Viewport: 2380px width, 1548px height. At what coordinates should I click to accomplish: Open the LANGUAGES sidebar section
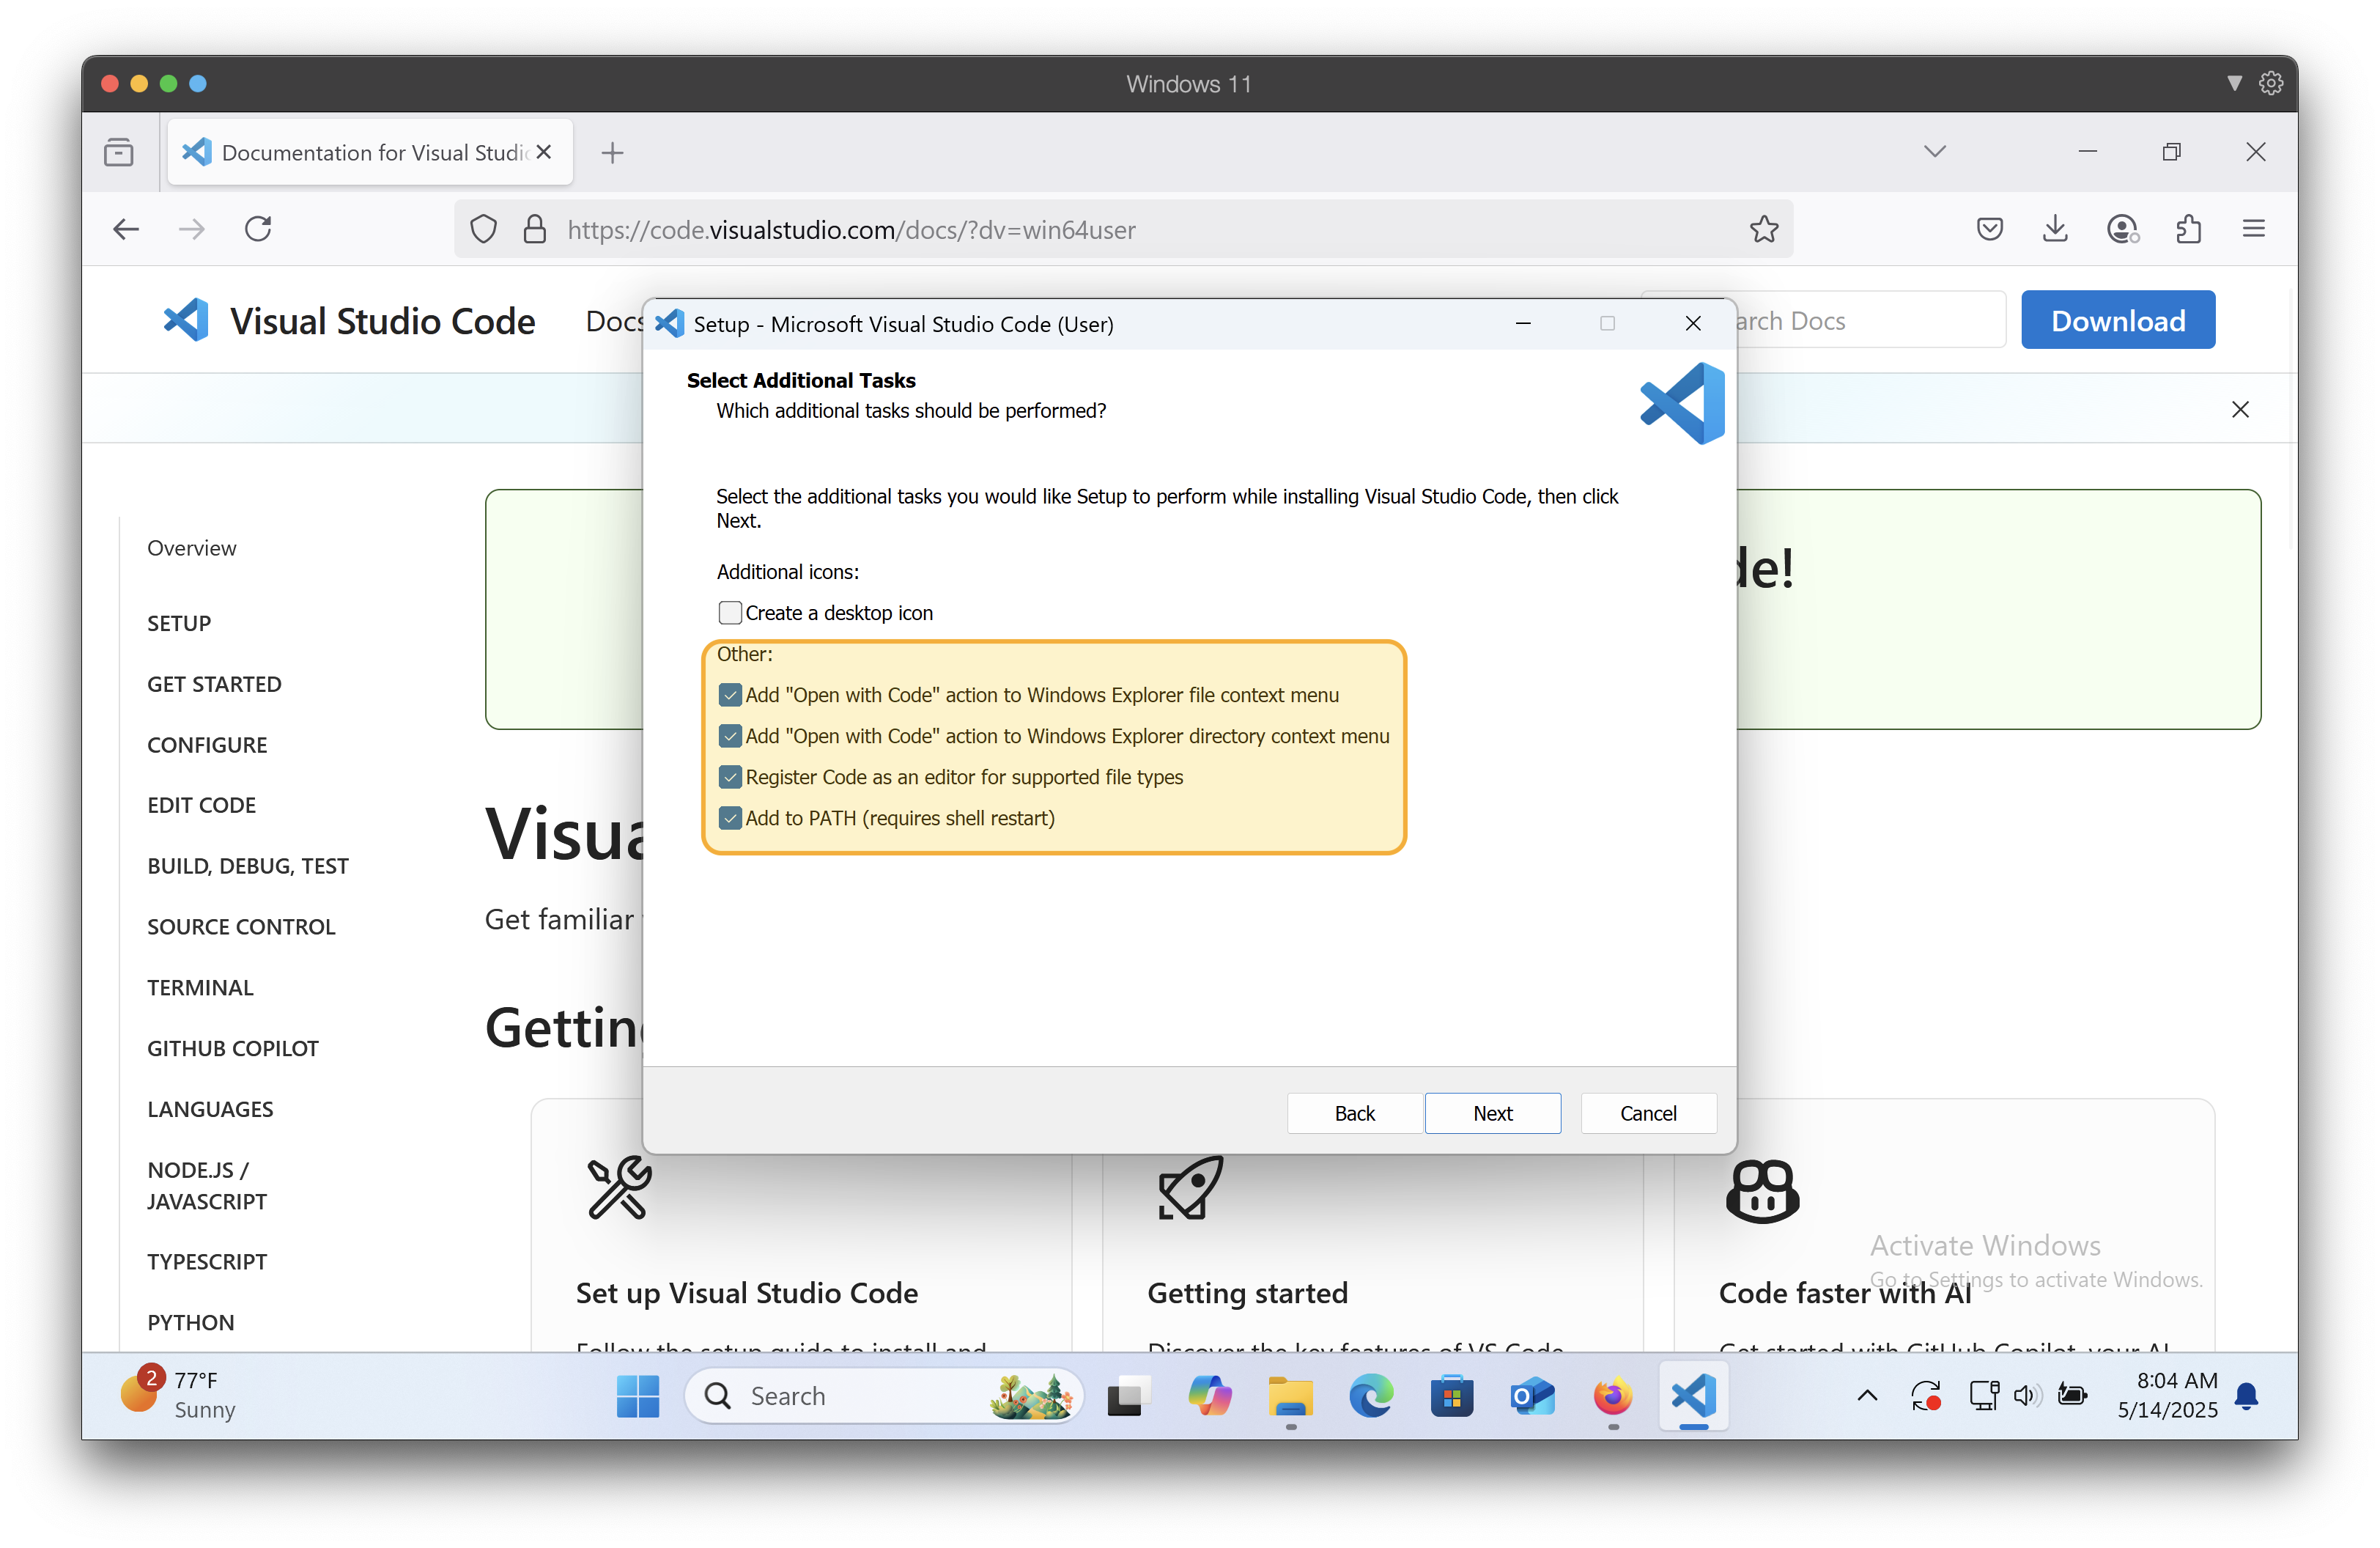(210, 1109)
